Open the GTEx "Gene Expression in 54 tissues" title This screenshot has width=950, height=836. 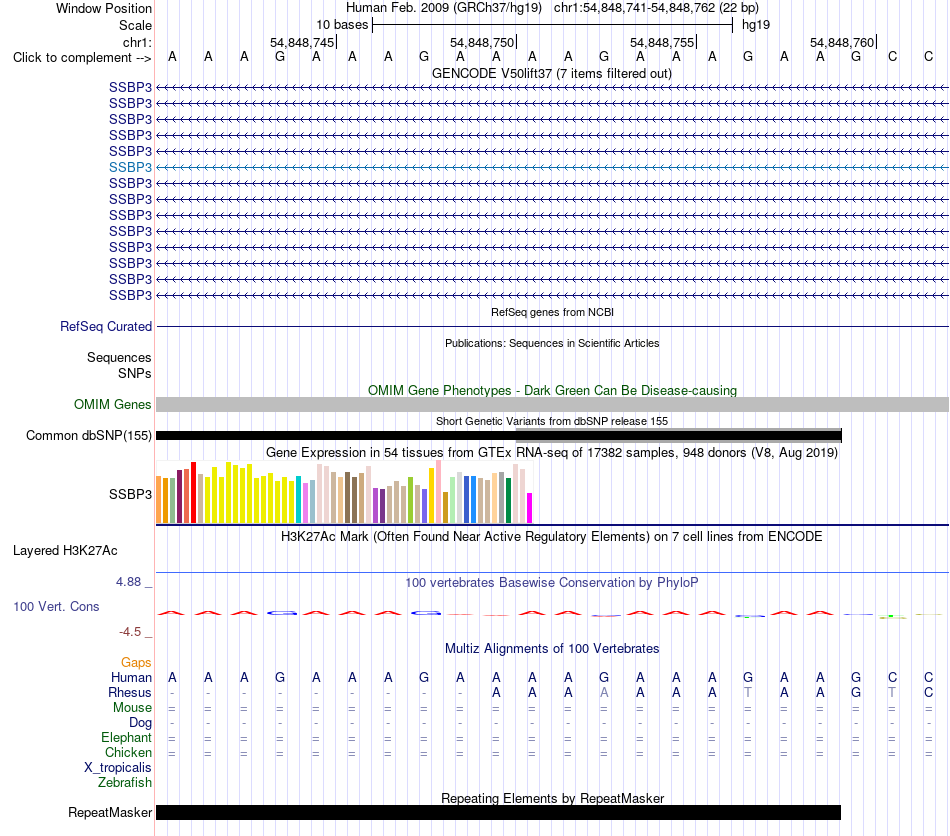(552, 453)
